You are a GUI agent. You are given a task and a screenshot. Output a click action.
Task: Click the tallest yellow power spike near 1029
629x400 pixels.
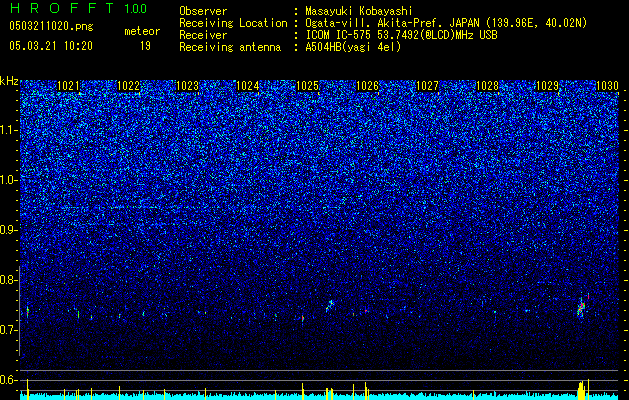click(588, 389)
